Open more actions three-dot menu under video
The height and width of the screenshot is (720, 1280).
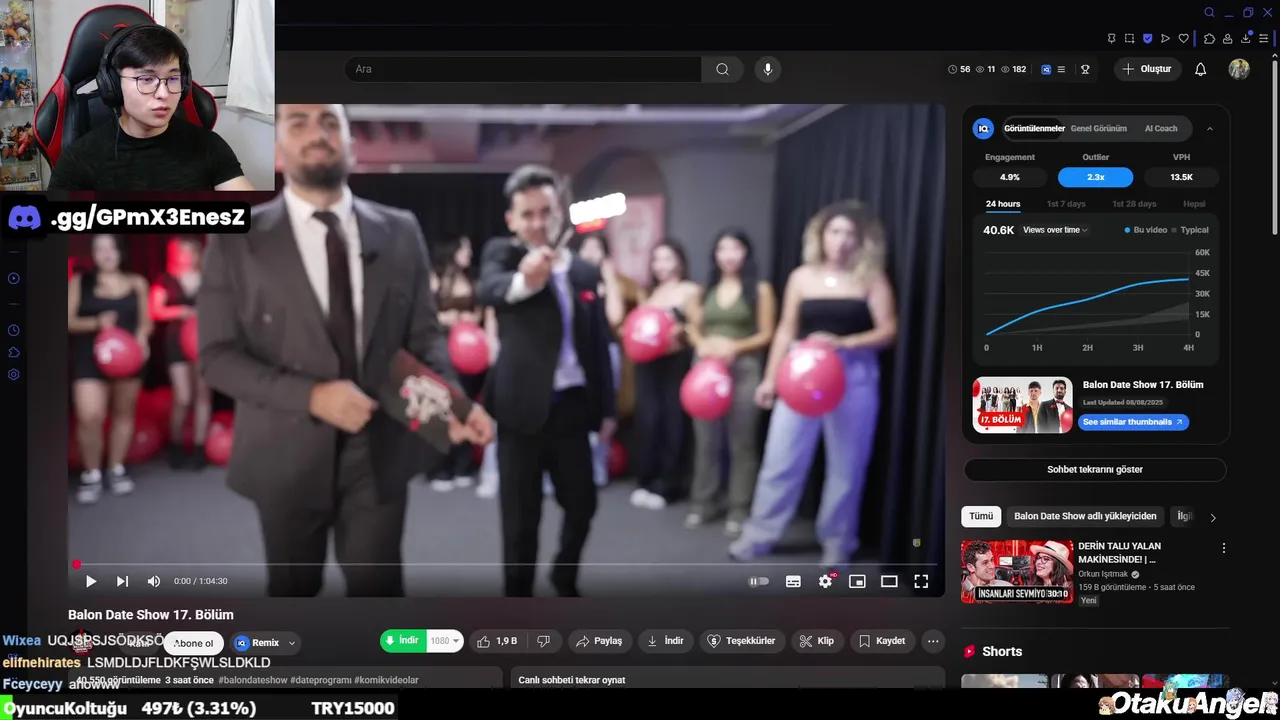coord(933,641)
